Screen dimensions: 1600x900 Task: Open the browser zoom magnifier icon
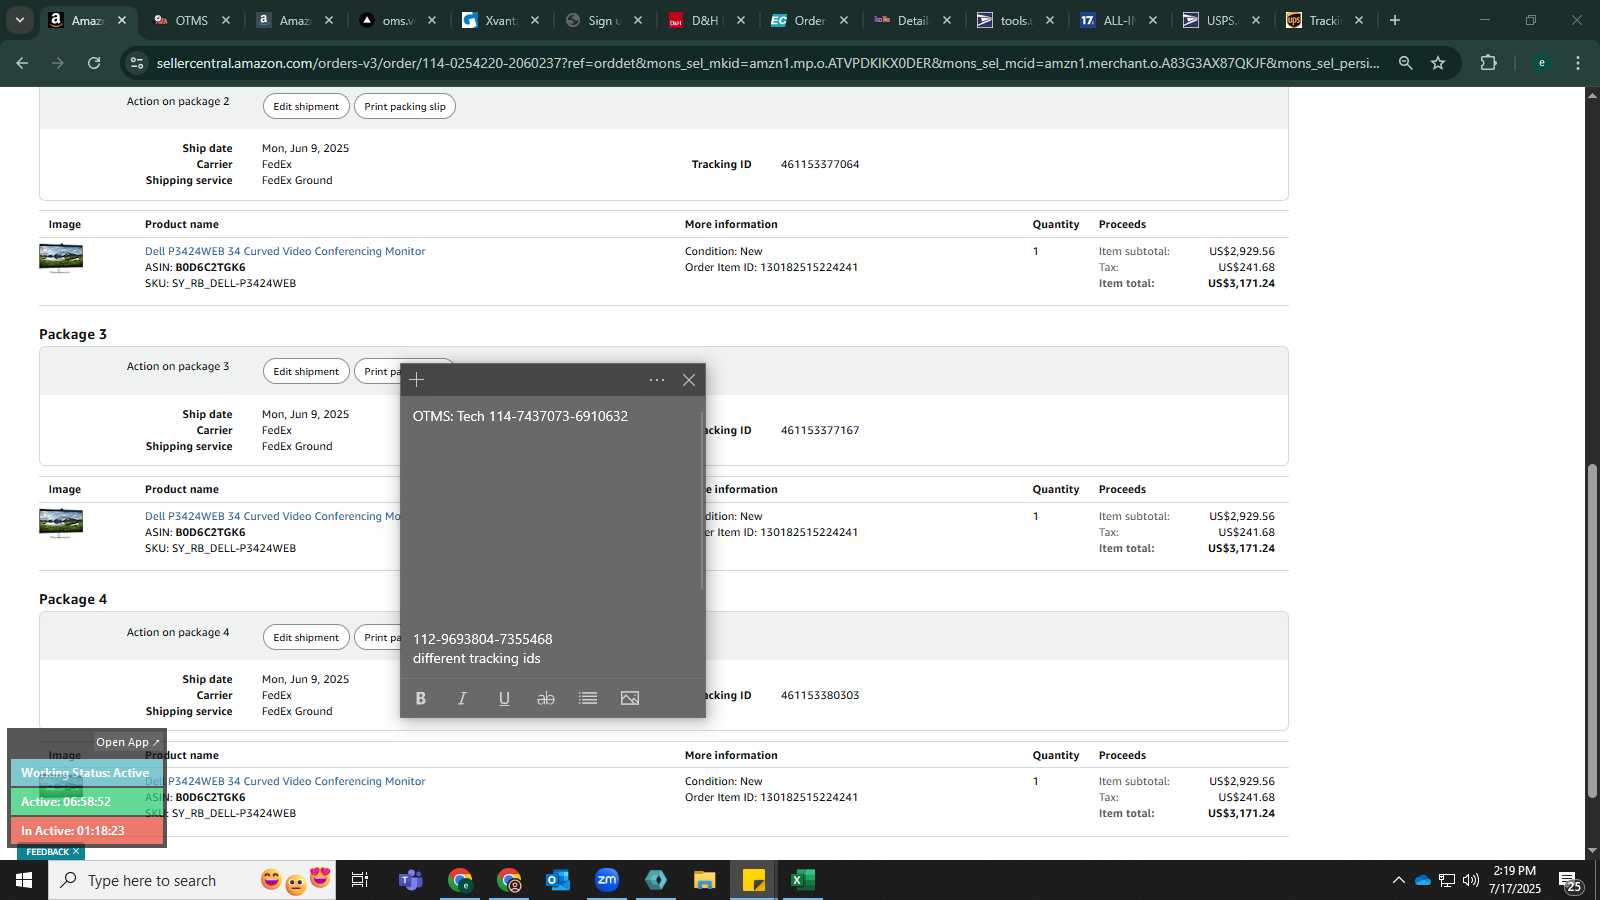(1406, 63)
